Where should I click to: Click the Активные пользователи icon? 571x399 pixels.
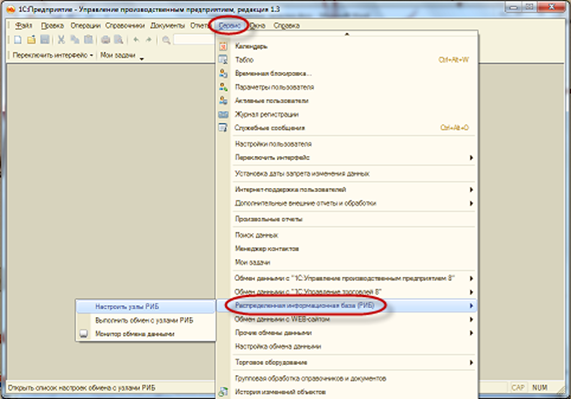(223, 100)
